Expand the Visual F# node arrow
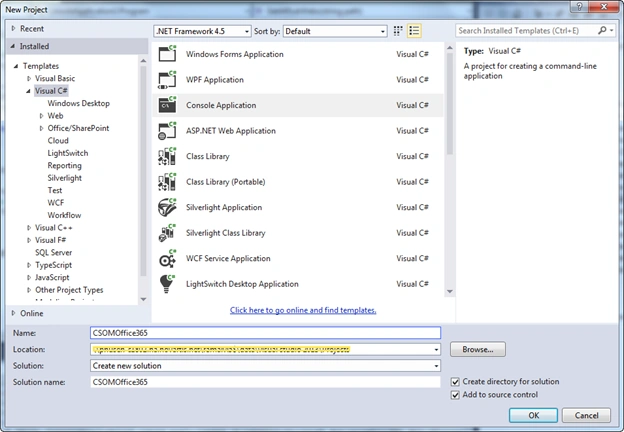The image size is (624, 432). (x=29, y=240)
